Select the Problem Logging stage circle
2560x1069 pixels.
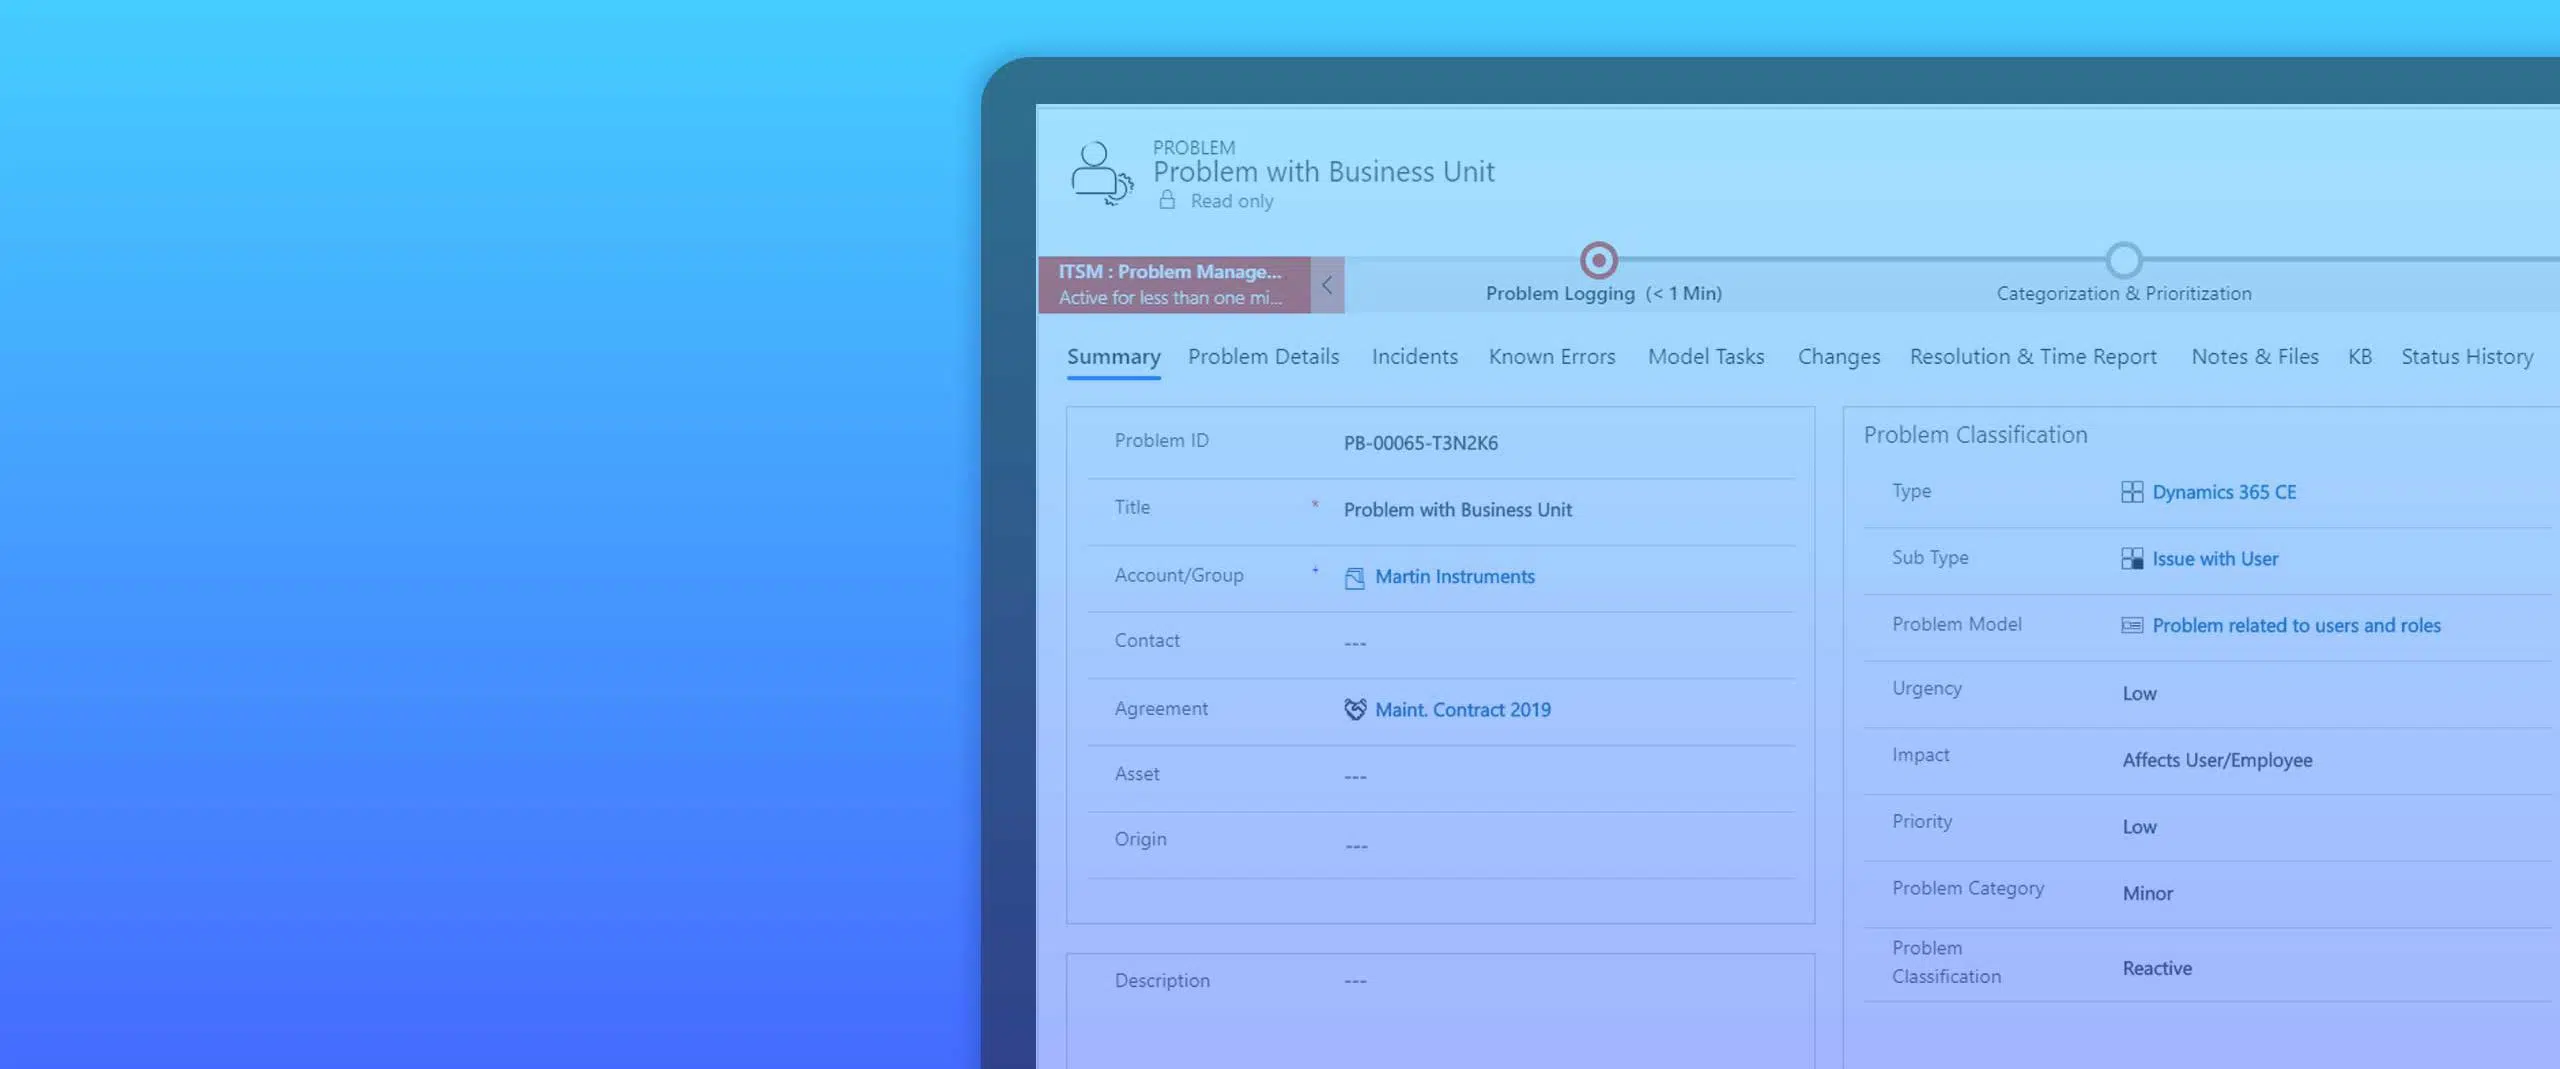point(1598,261)
